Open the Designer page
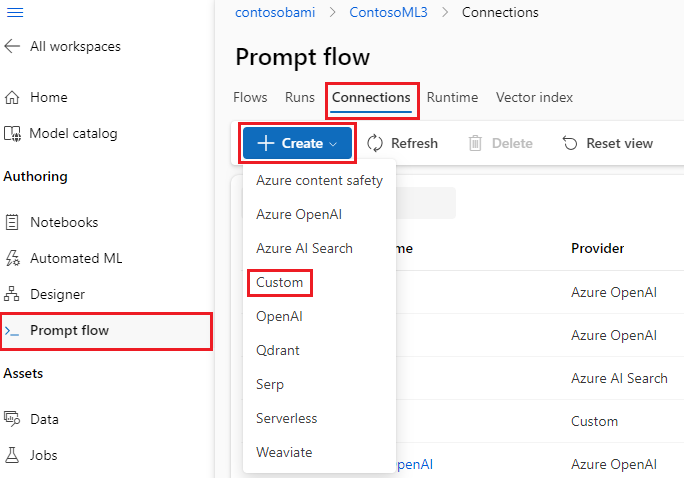Image resolution: width=684 pixels, height=478 pixels. 57,294
